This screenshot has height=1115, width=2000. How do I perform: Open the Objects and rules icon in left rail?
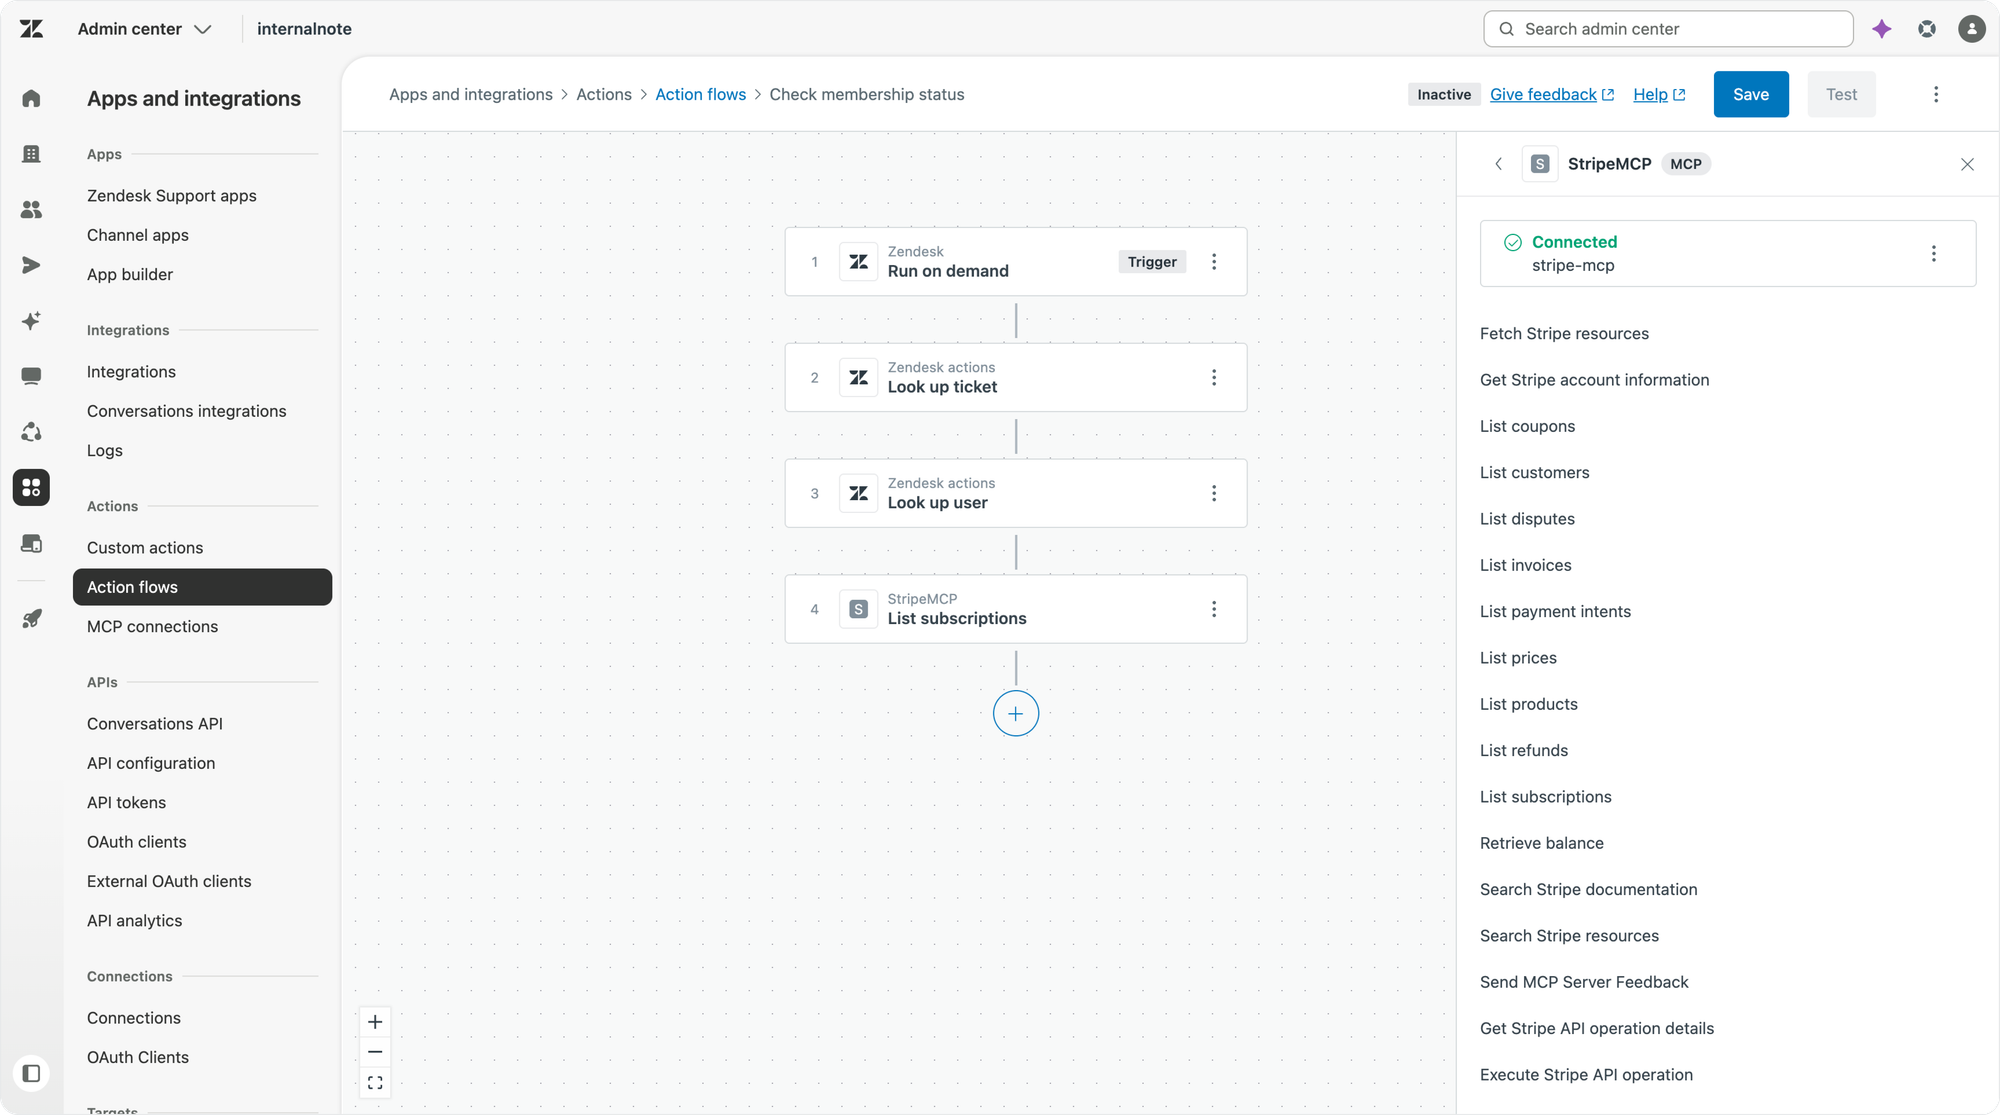32,432
